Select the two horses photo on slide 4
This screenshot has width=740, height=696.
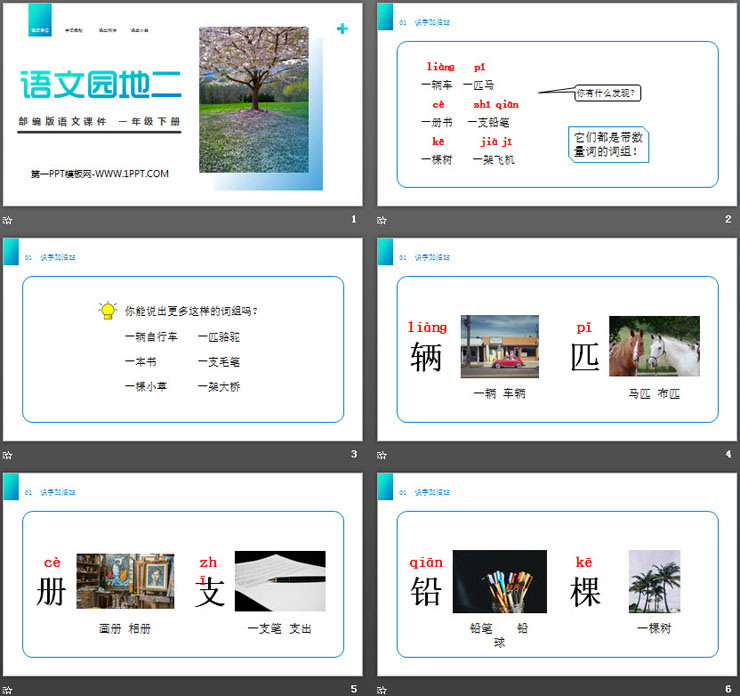click(x=654, y=346)
